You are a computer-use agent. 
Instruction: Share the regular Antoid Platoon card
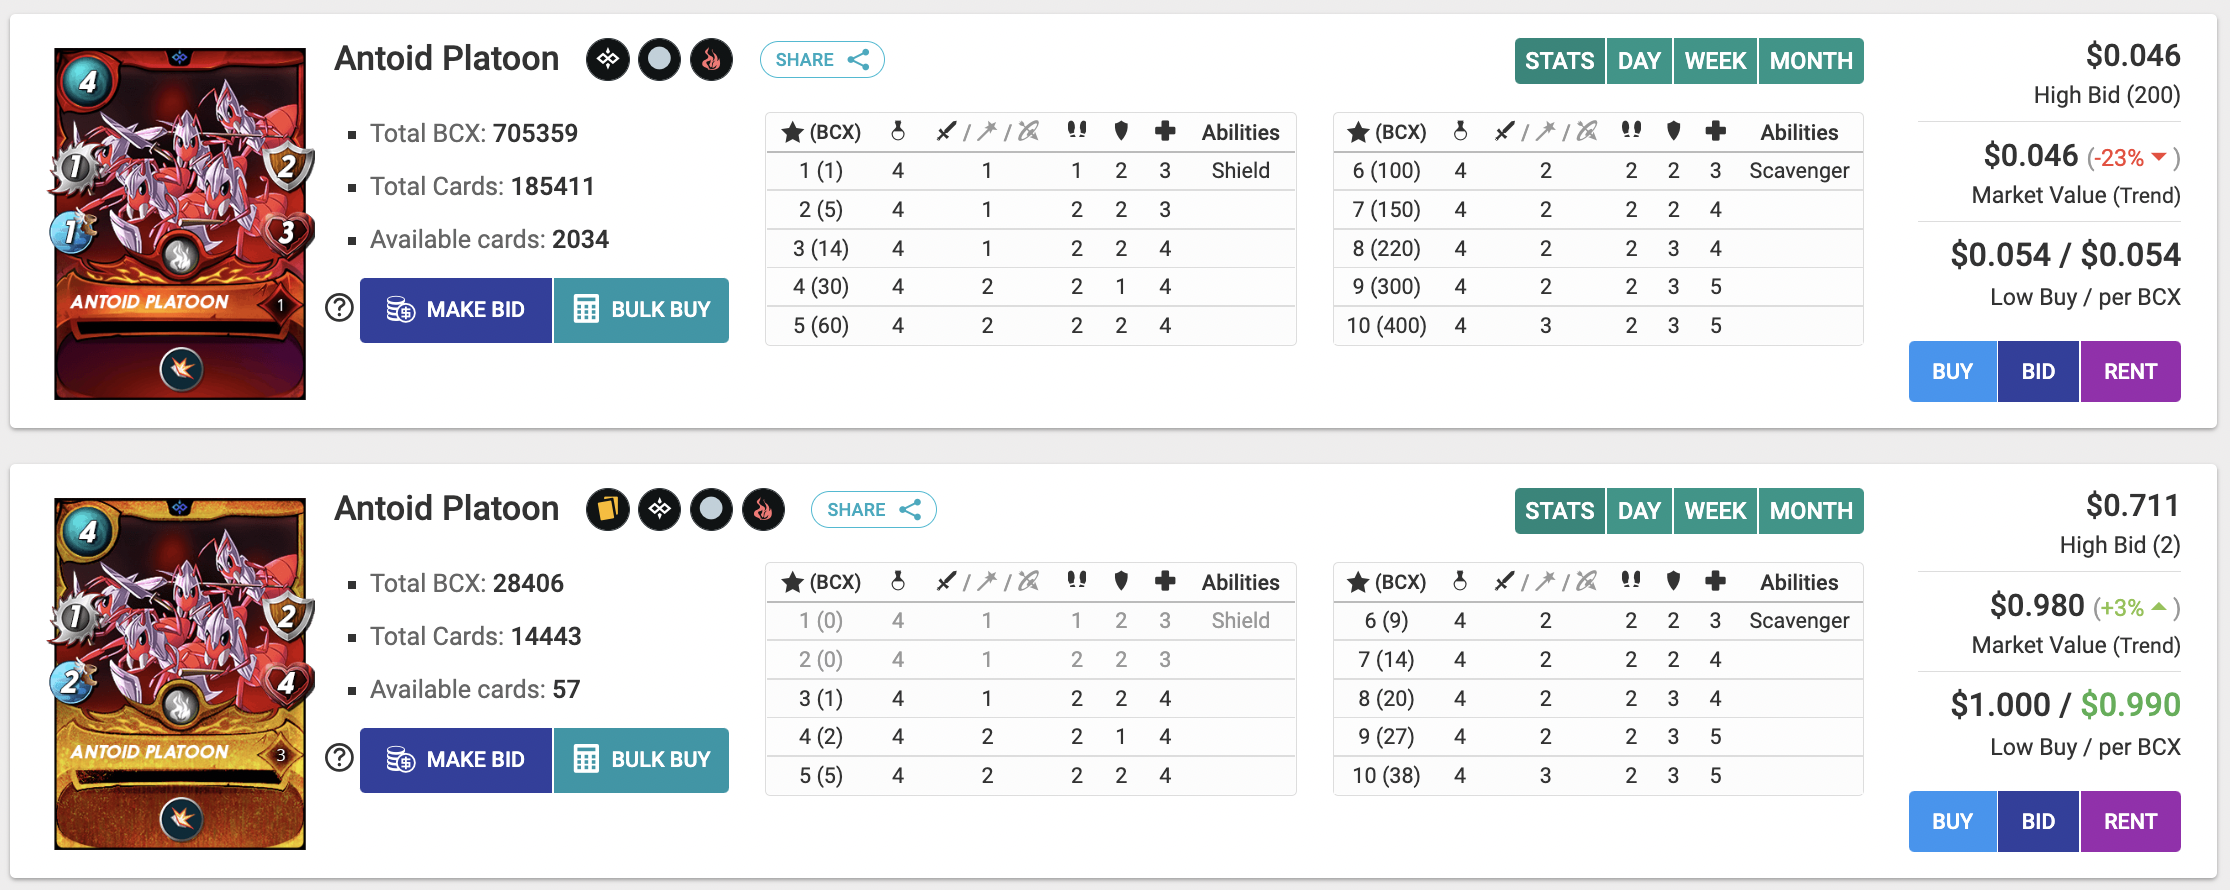(x=822, y=60)
